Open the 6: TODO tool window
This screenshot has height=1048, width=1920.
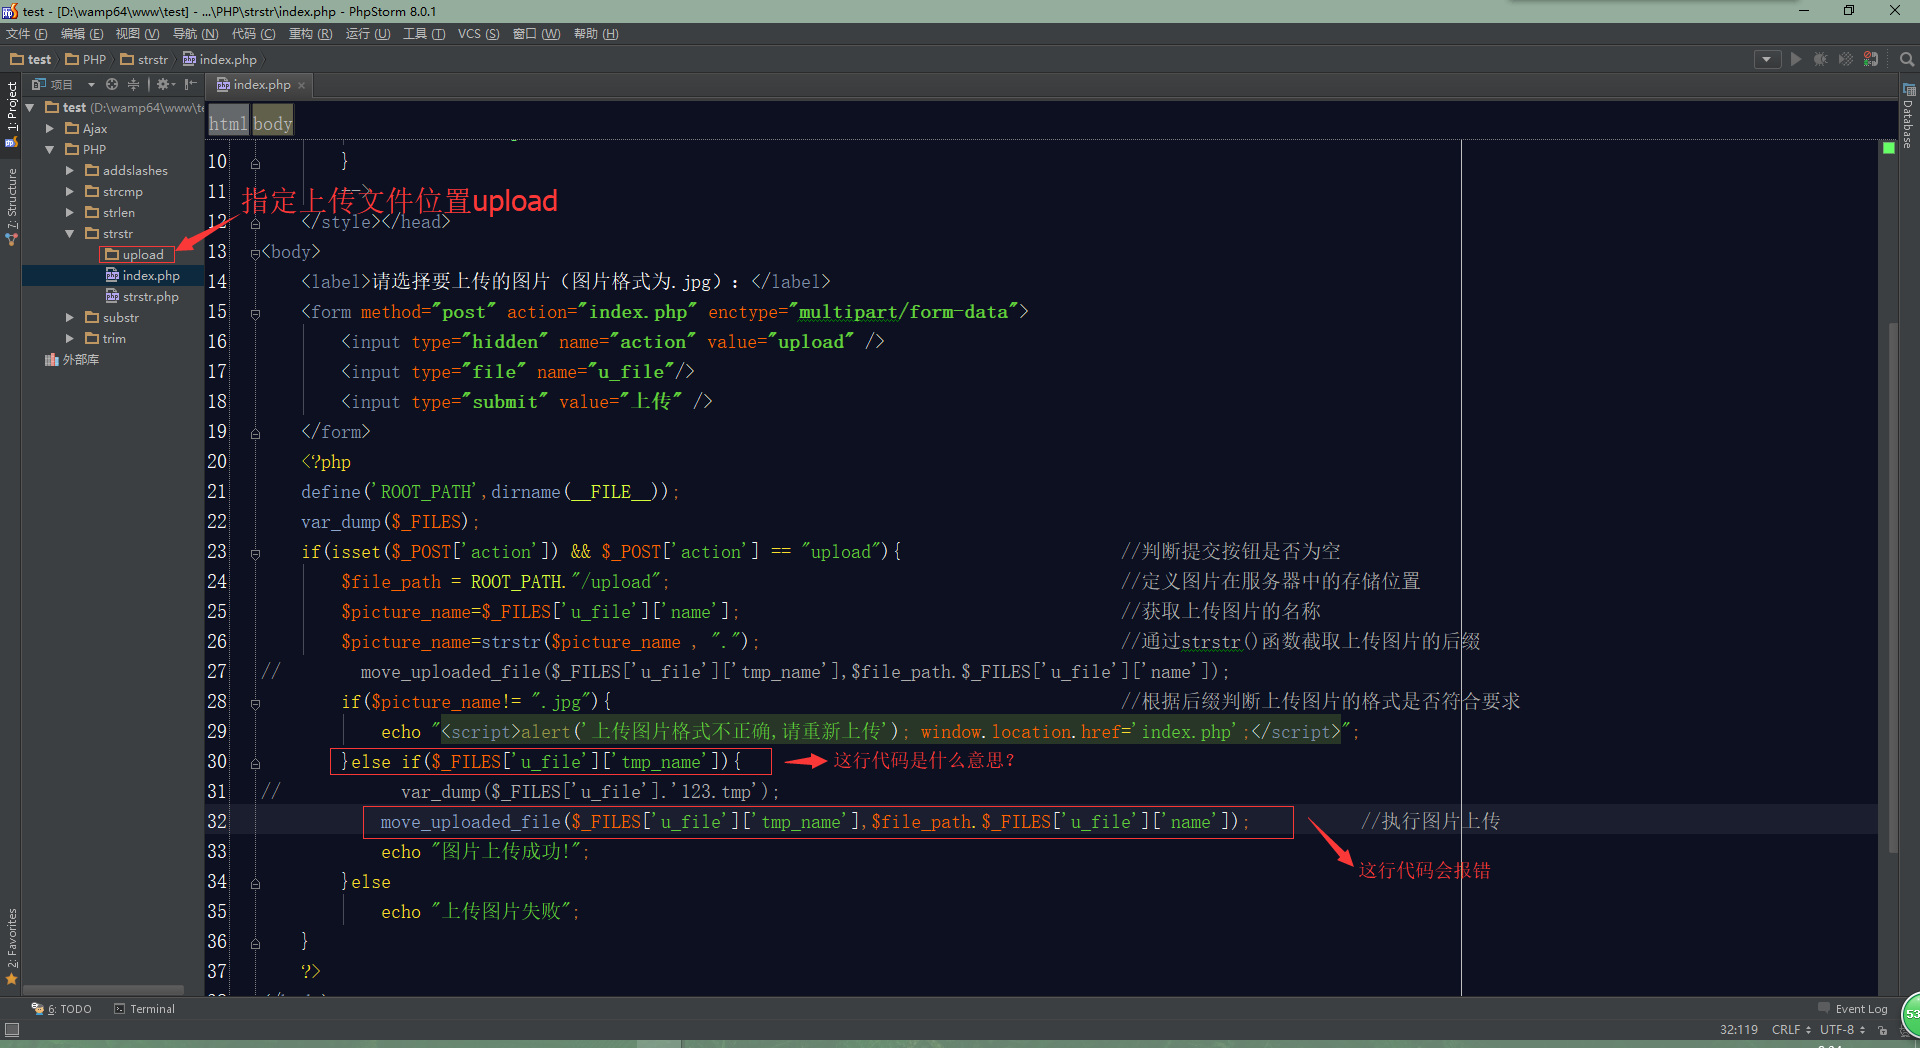tap(62, 1009)
